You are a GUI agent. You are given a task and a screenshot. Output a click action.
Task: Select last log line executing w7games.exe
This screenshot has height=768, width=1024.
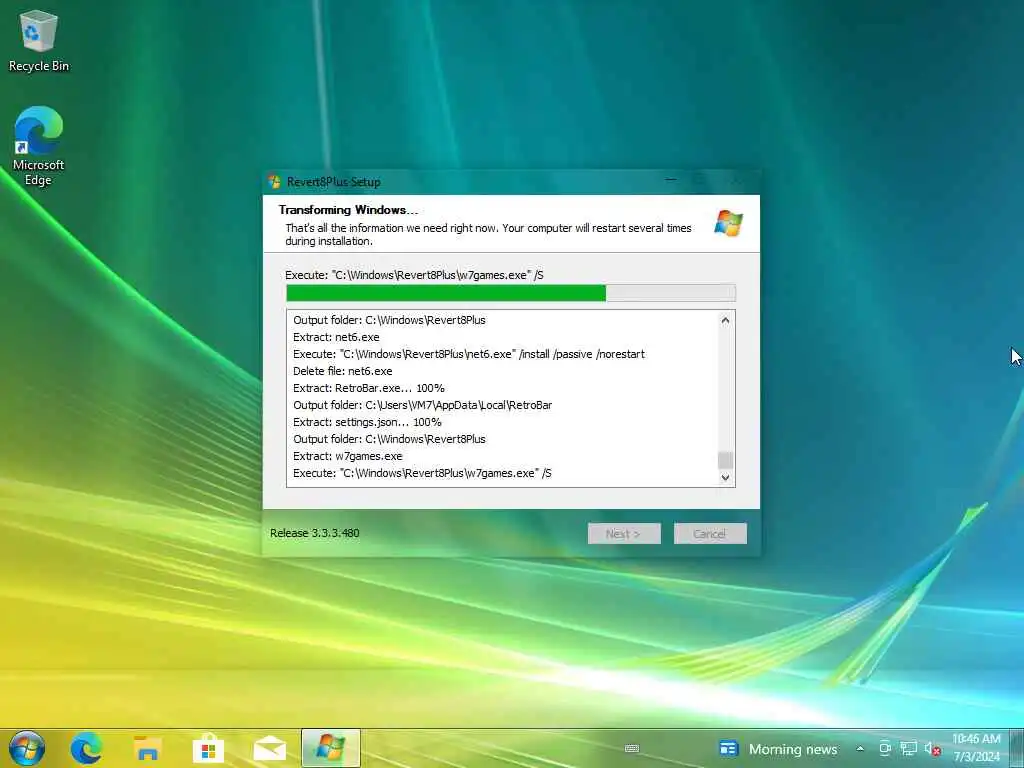coord(422,473)
